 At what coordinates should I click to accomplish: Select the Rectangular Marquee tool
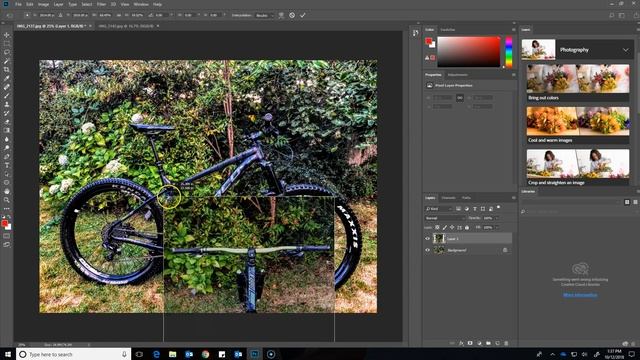(7, 44)
